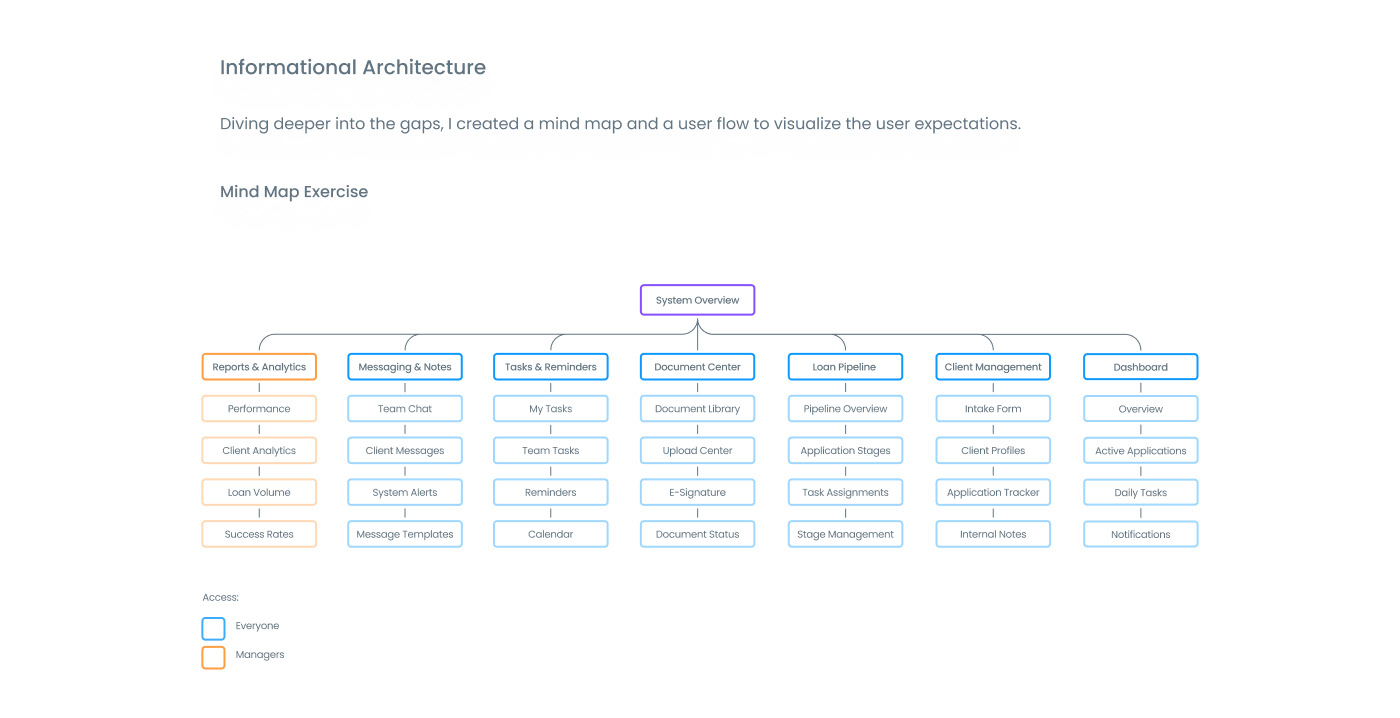Image resolution: width=1400 pixels, height=718 pixels.
Task: Click the orange Managers access swatch
Action: click(x=213, y=657)
